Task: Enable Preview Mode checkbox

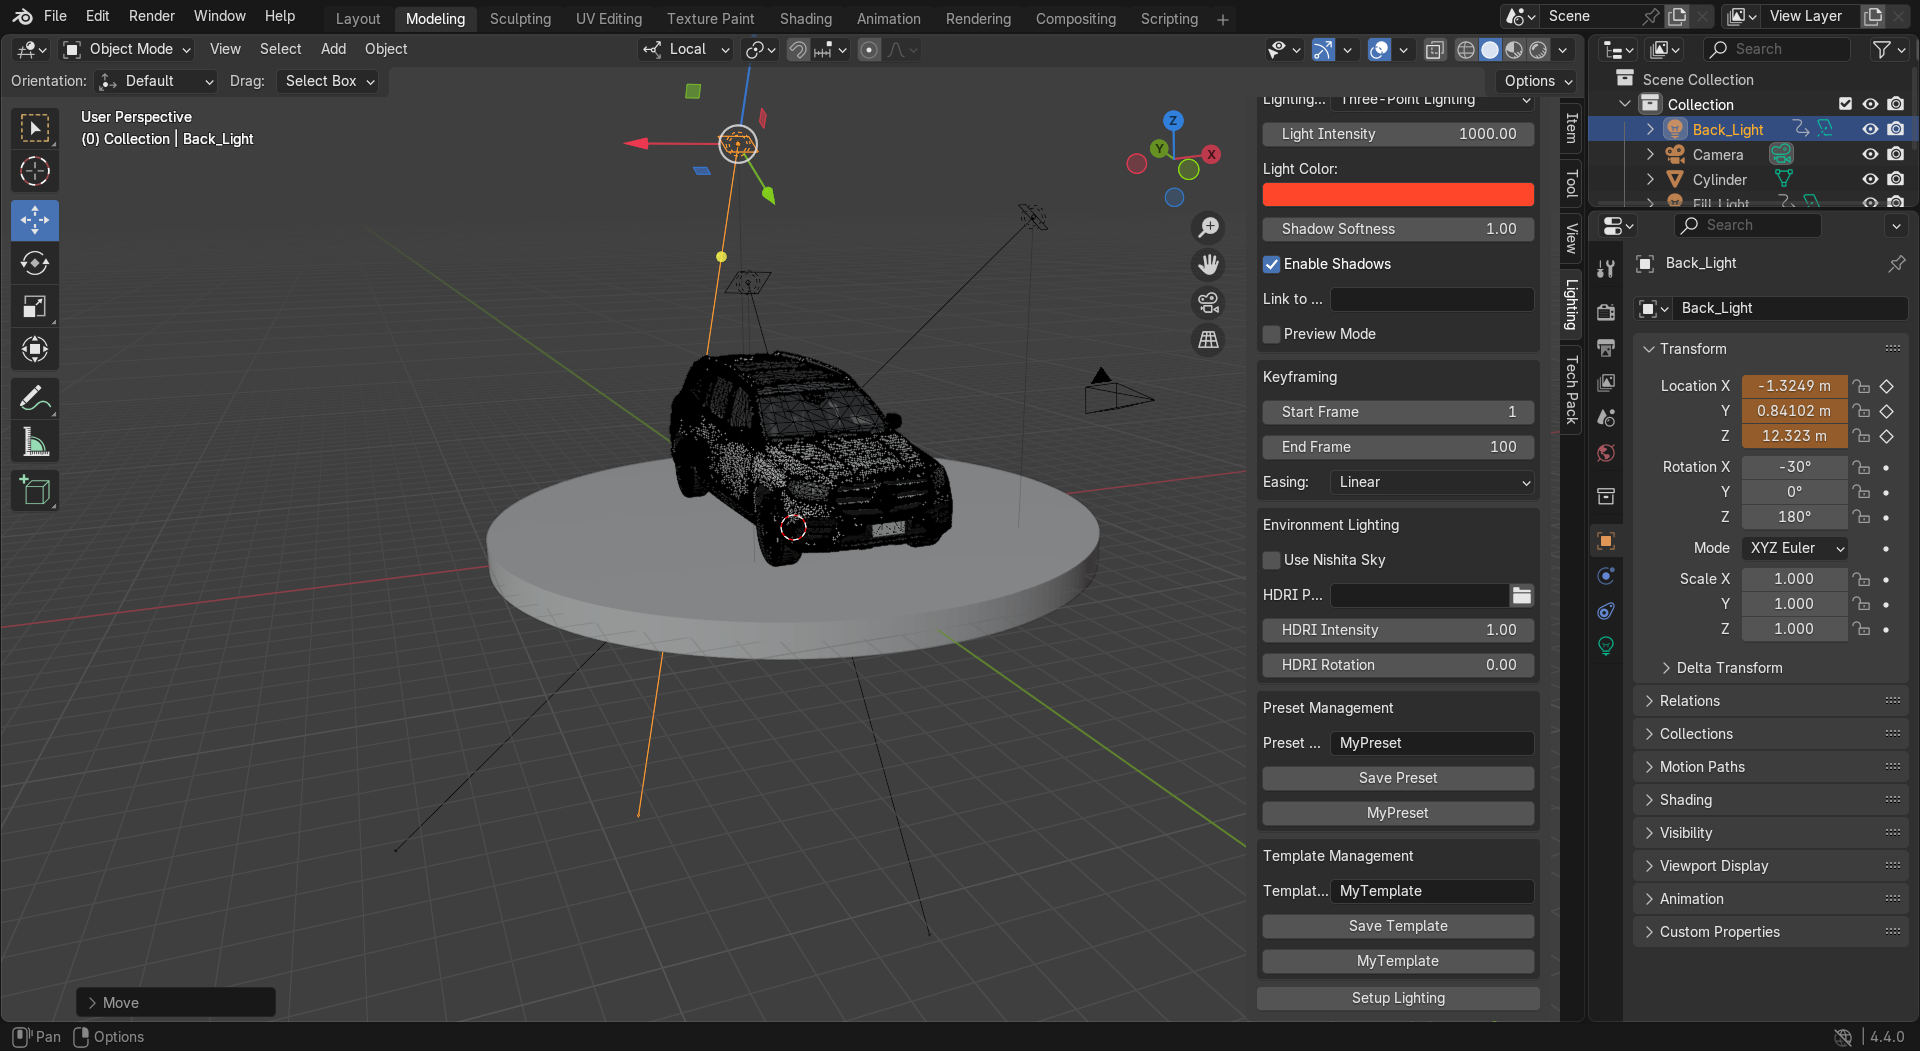Action: click(1272, 334)
